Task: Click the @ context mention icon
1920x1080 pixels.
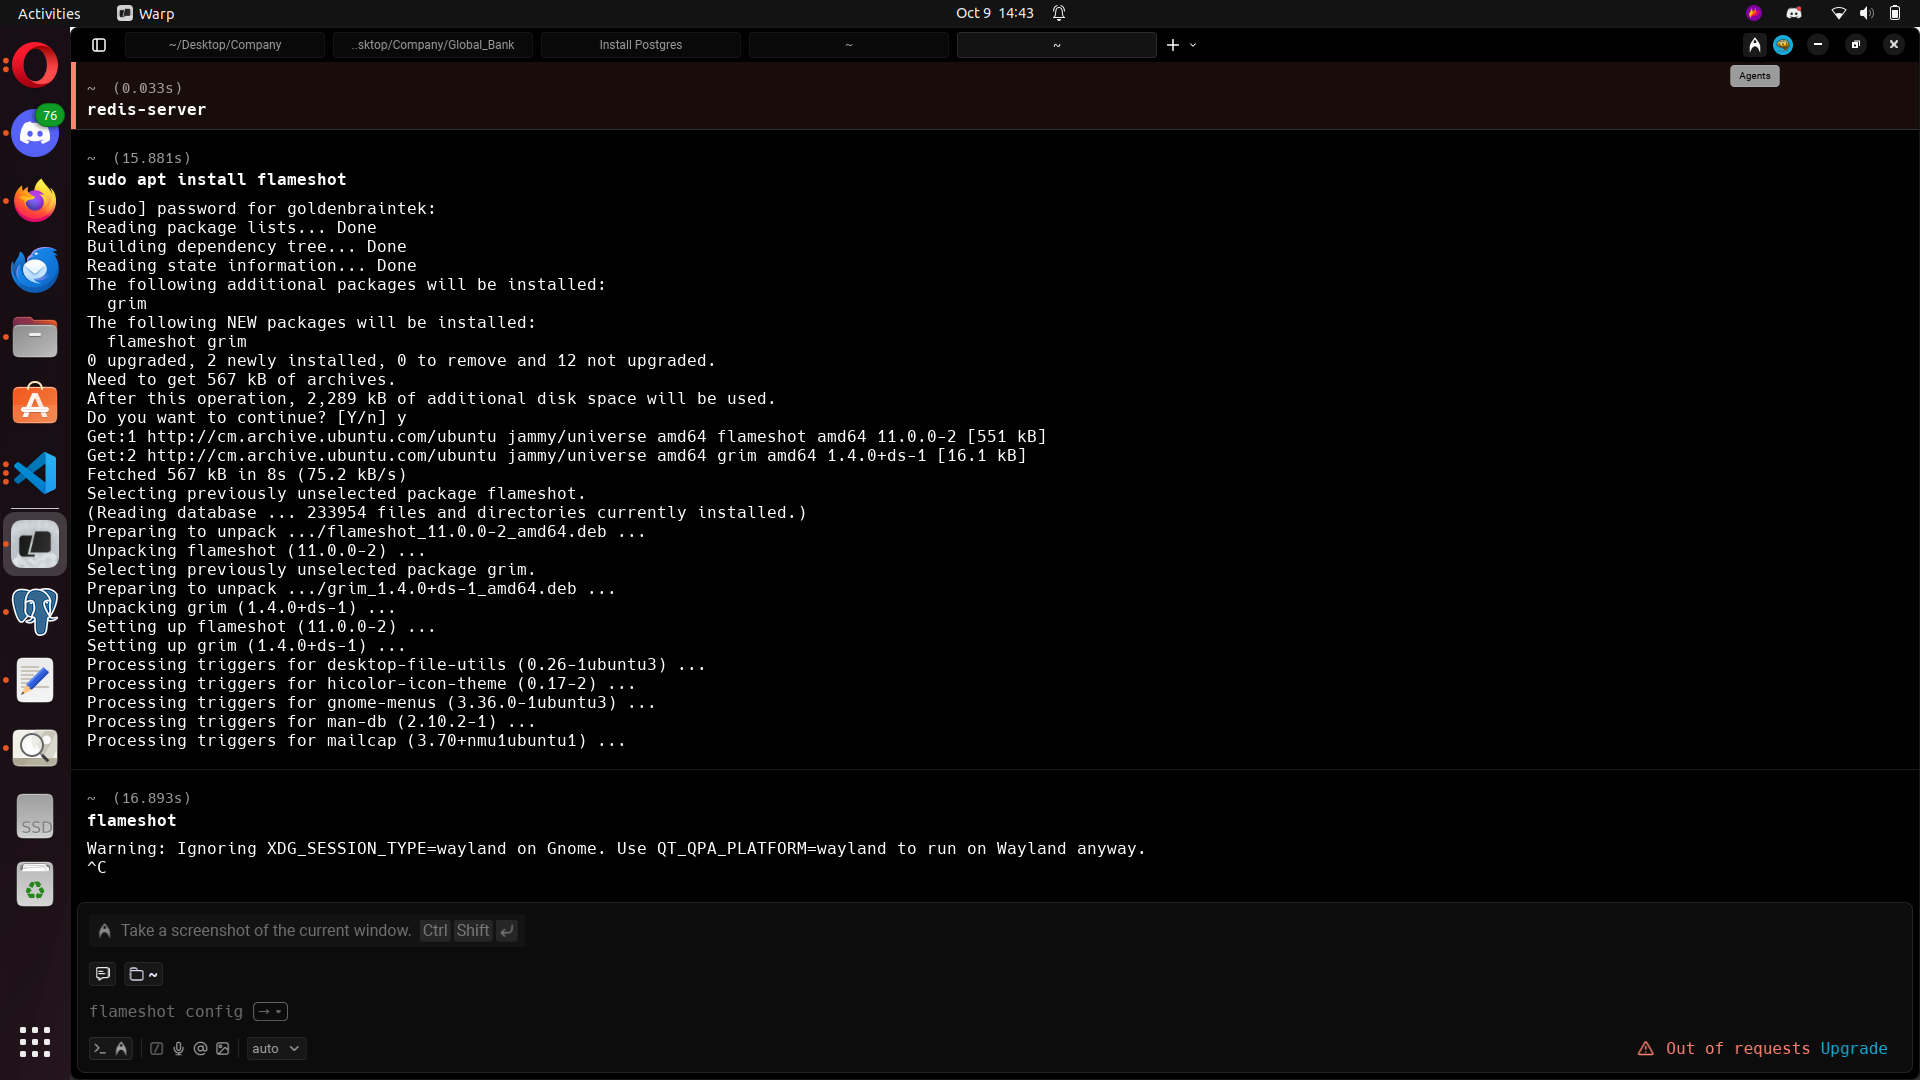Action: (200, 1049)
